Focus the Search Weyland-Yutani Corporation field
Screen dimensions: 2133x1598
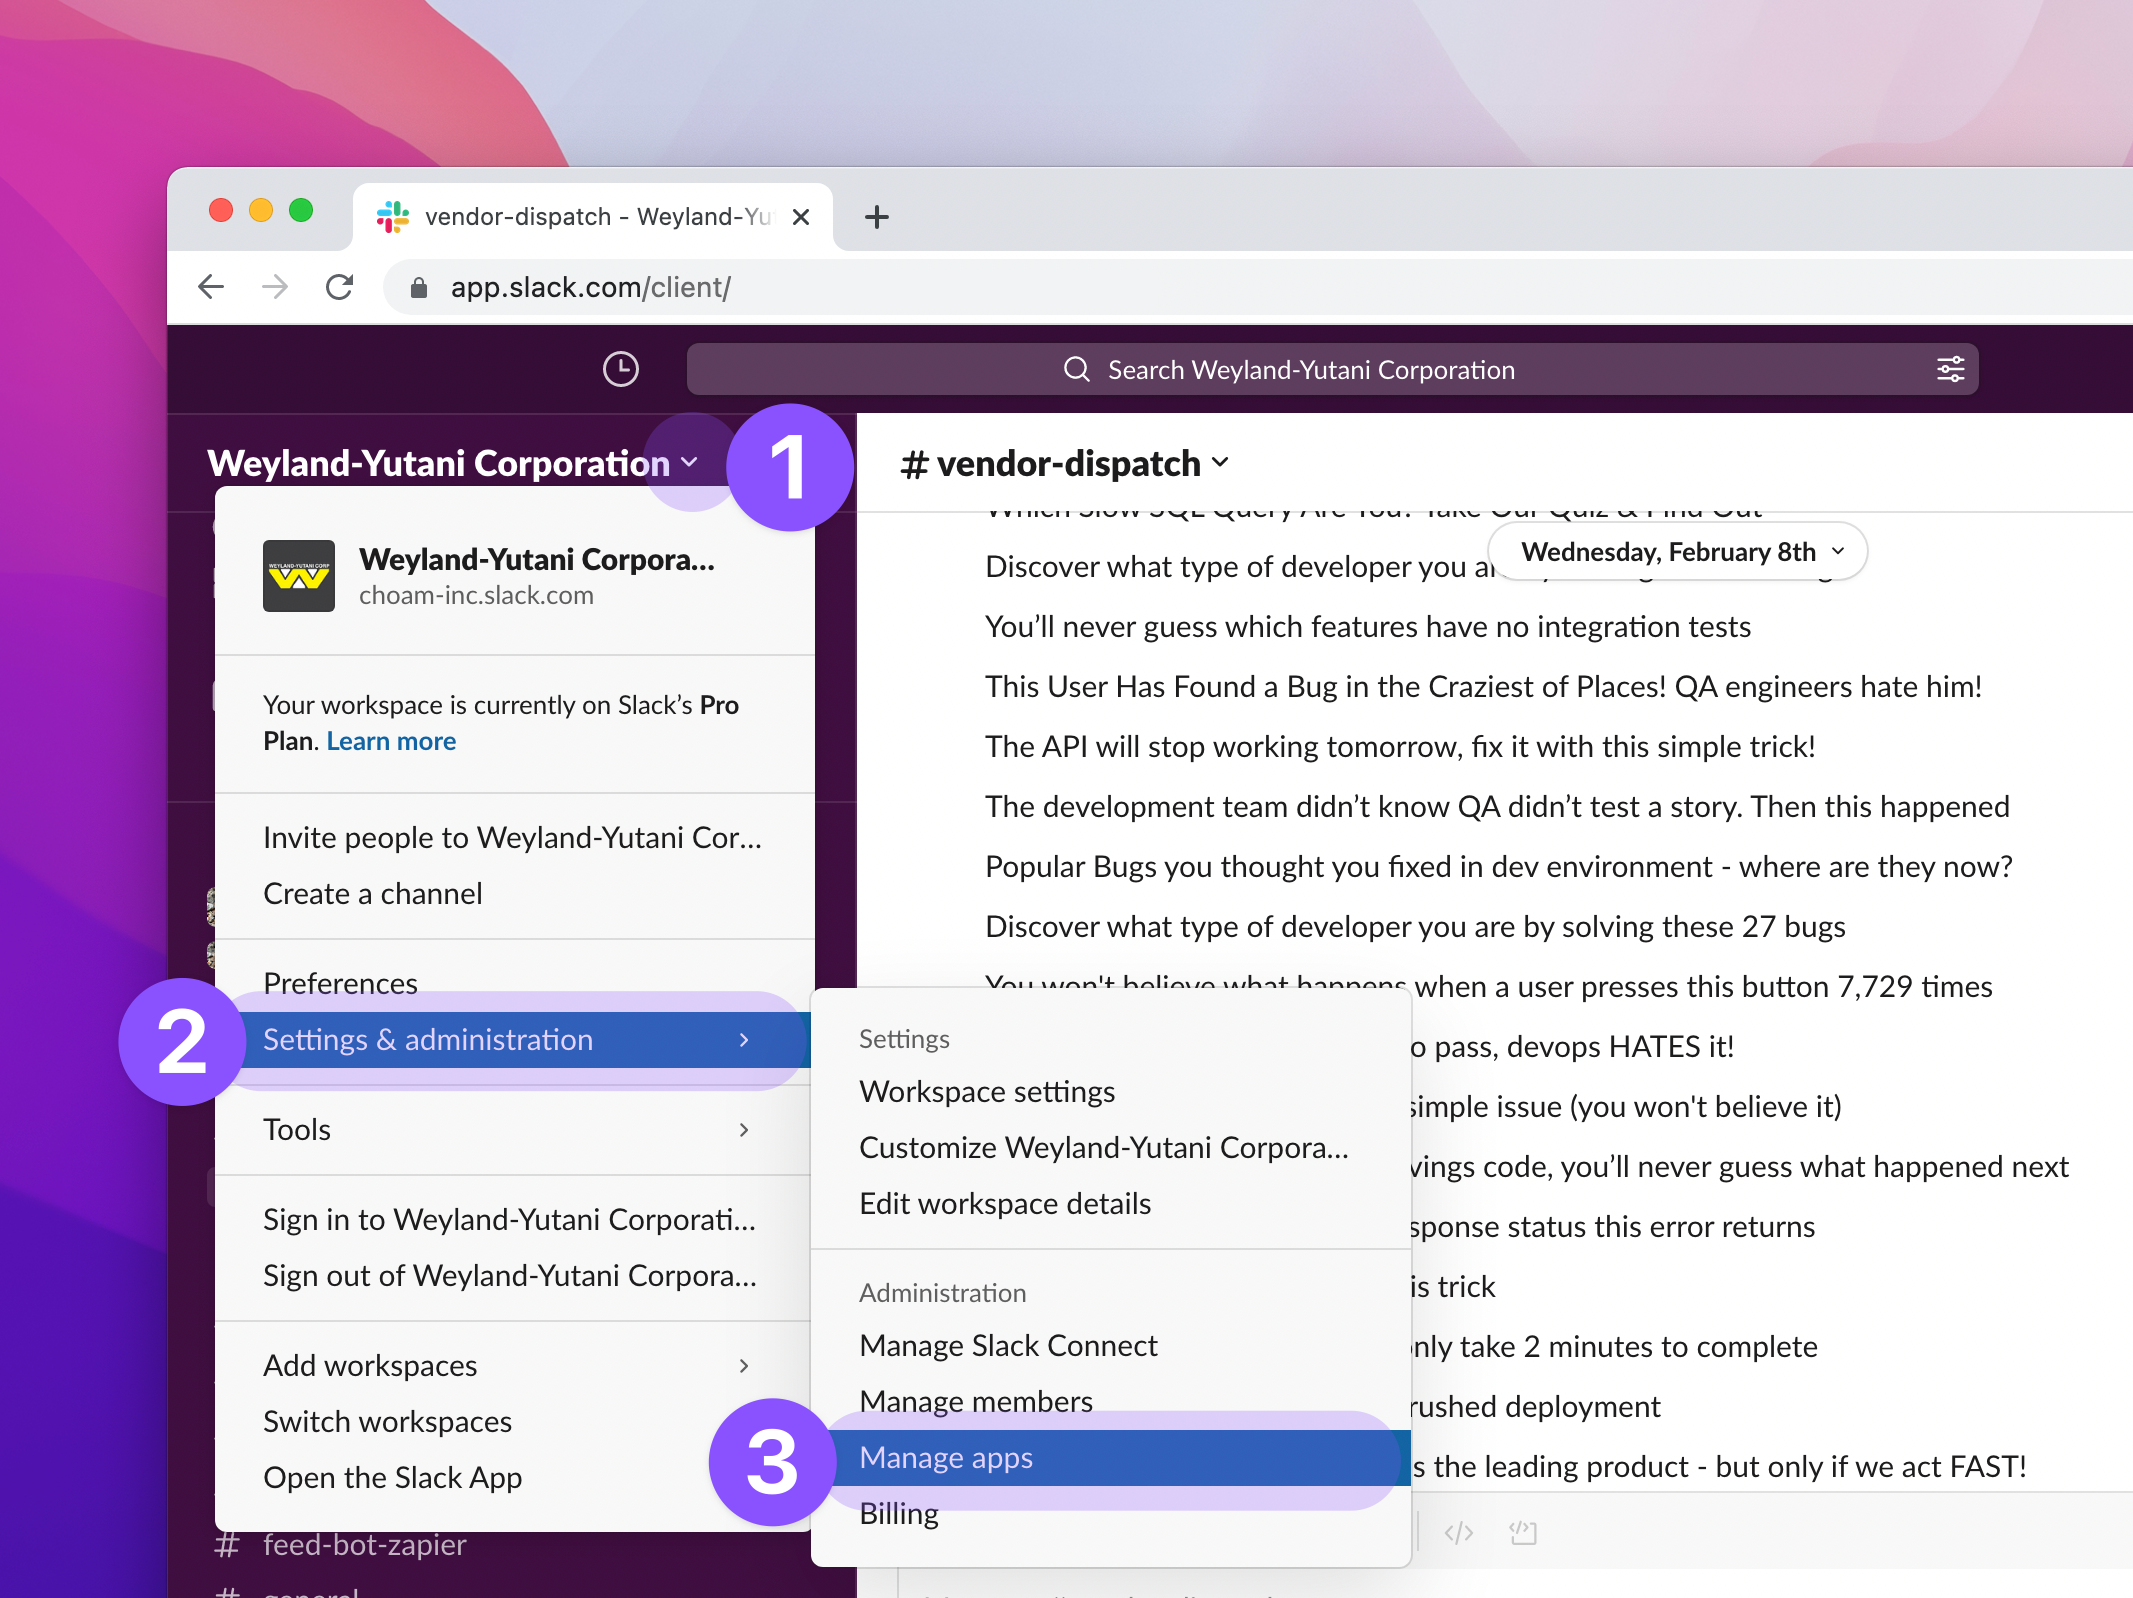pyautogui.click(x=1310, y=369)
